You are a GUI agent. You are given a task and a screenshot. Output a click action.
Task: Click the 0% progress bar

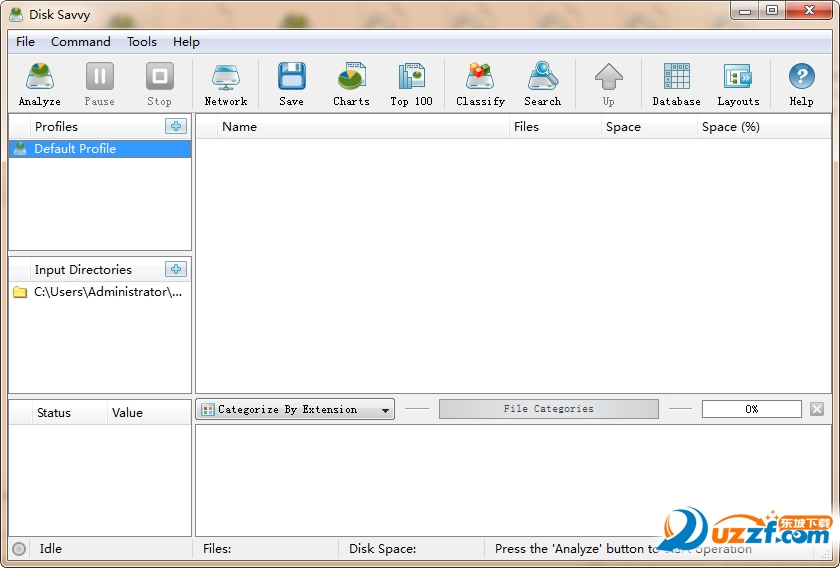(x=752, y=409)
